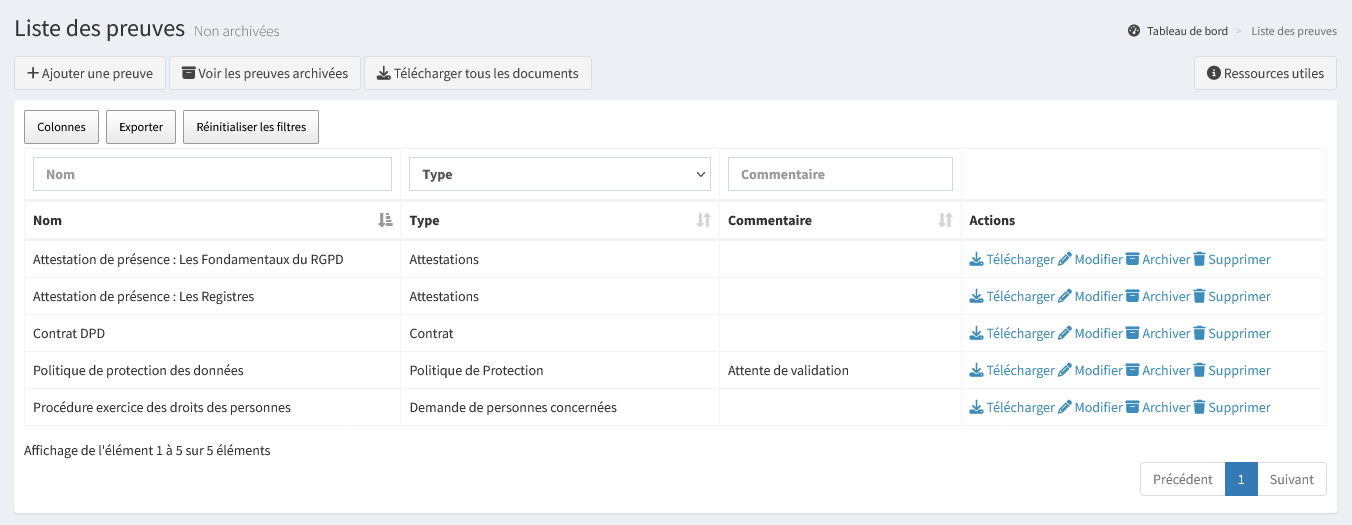Sort table by Type column icon
This screenshot has height=525, width=1352.
click(703, 220)
